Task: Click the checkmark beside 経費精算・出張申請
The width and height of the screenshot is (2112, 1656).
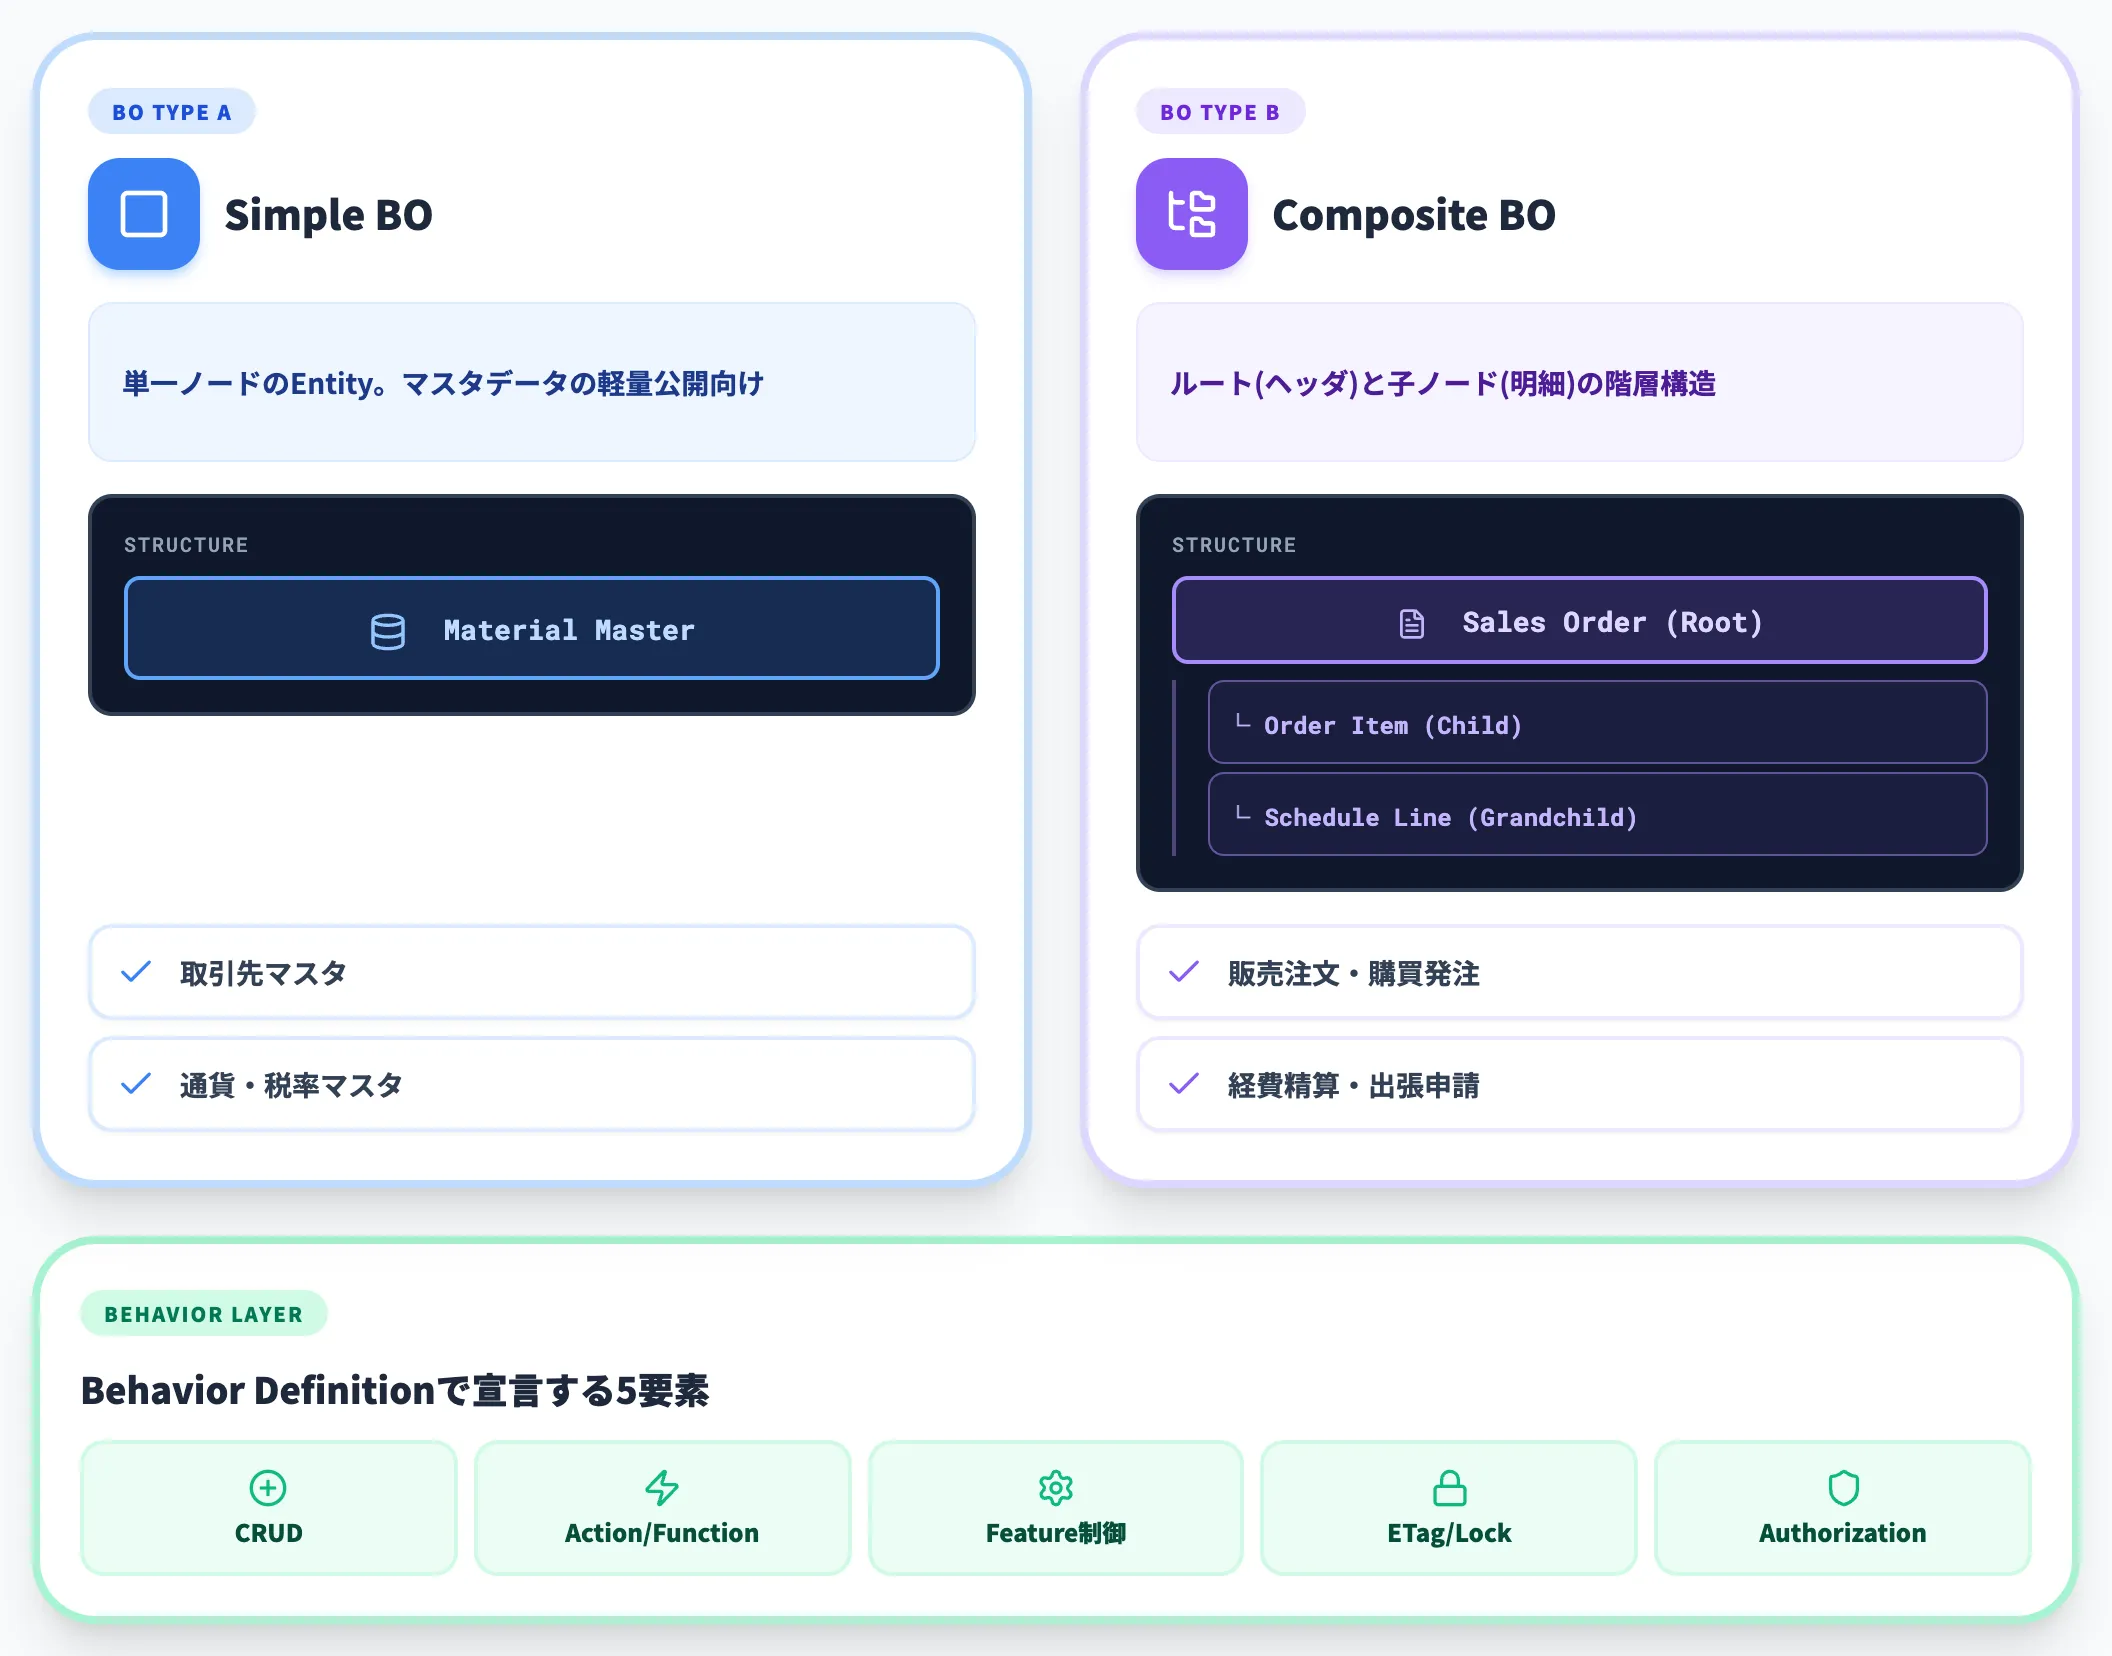Action: pyautogui.click(x=1184, y=1084)
